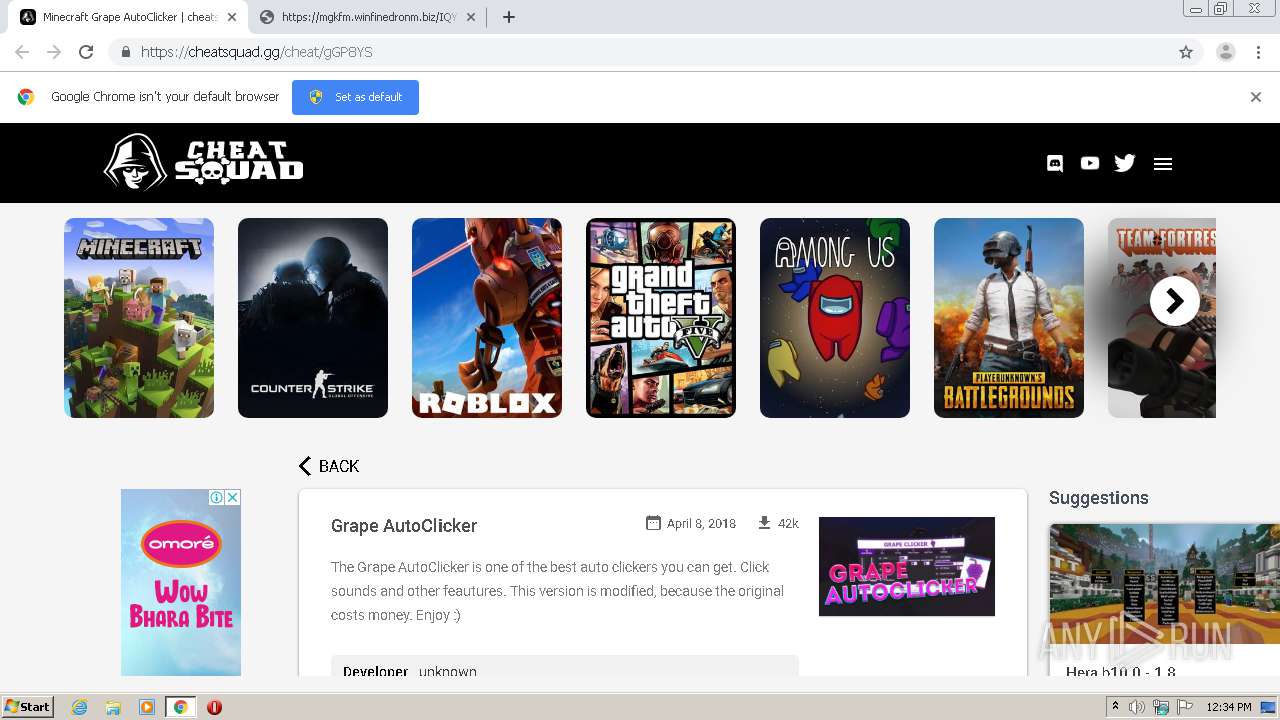Select the Among Us game cover
Image resolution: width=1280 pixels, height=720 pixels.
click(835, 318)
